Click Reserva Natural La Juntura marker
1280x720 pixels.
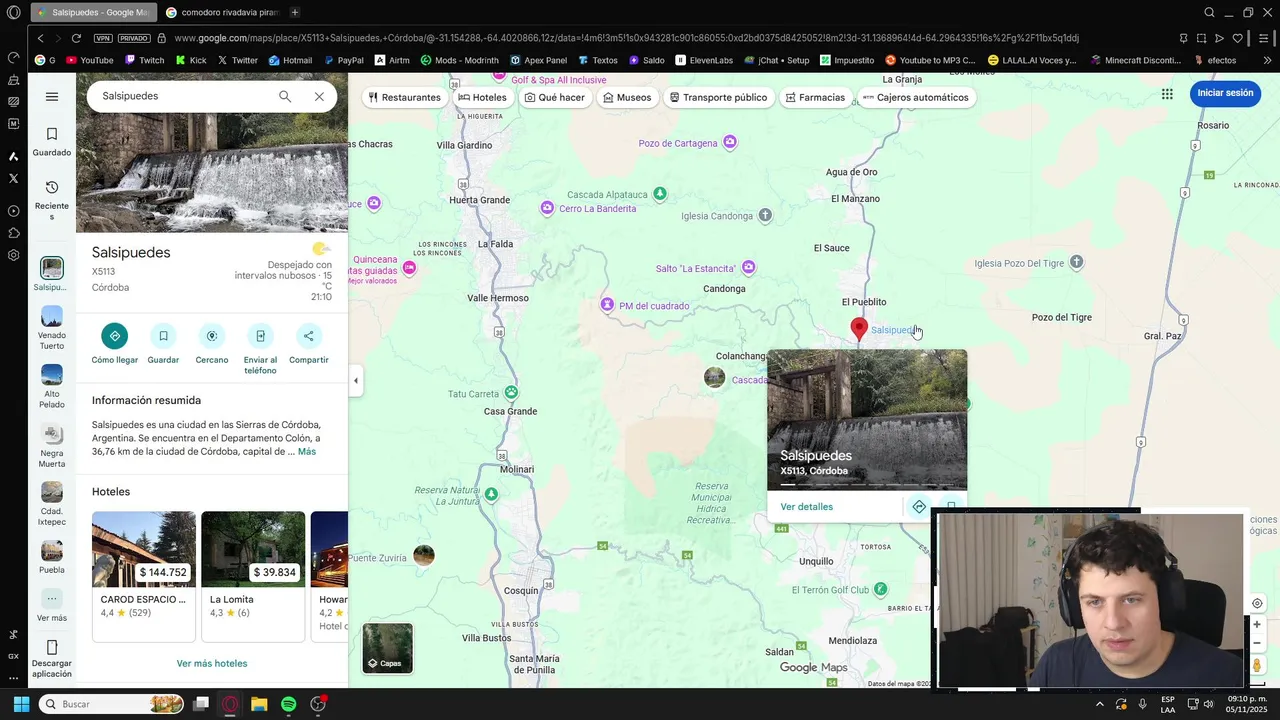491,494
